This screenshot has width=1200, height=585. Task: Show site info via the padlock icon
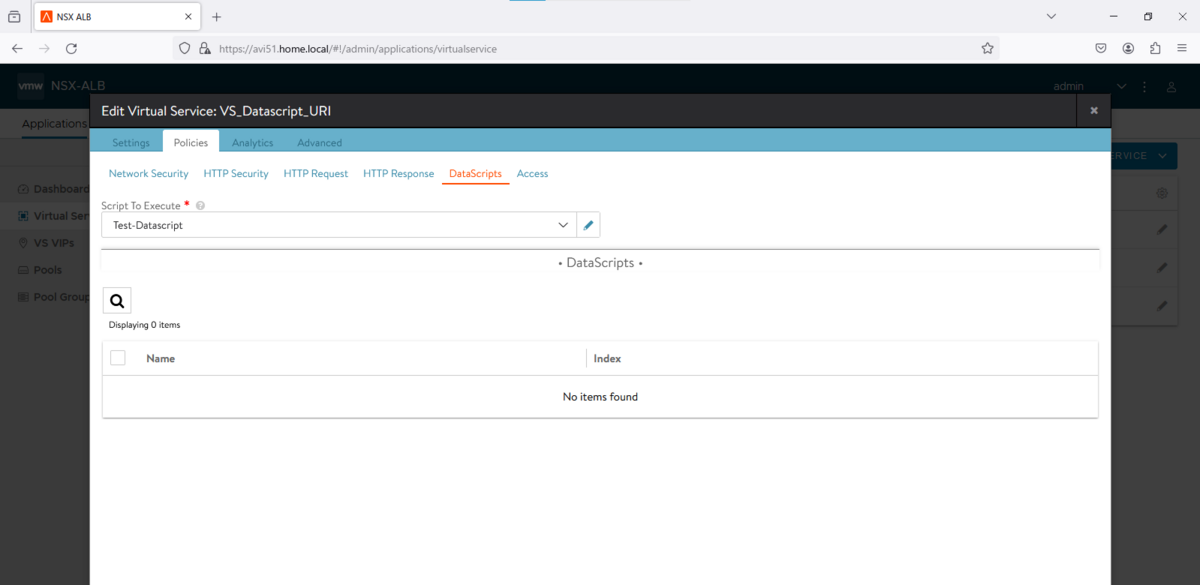pos(204,48)
